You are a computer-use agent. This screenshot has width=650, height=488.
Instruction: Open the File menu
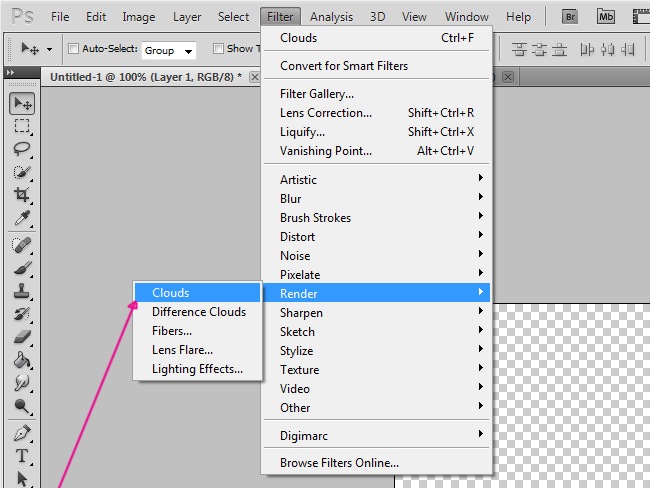(60, 17)
